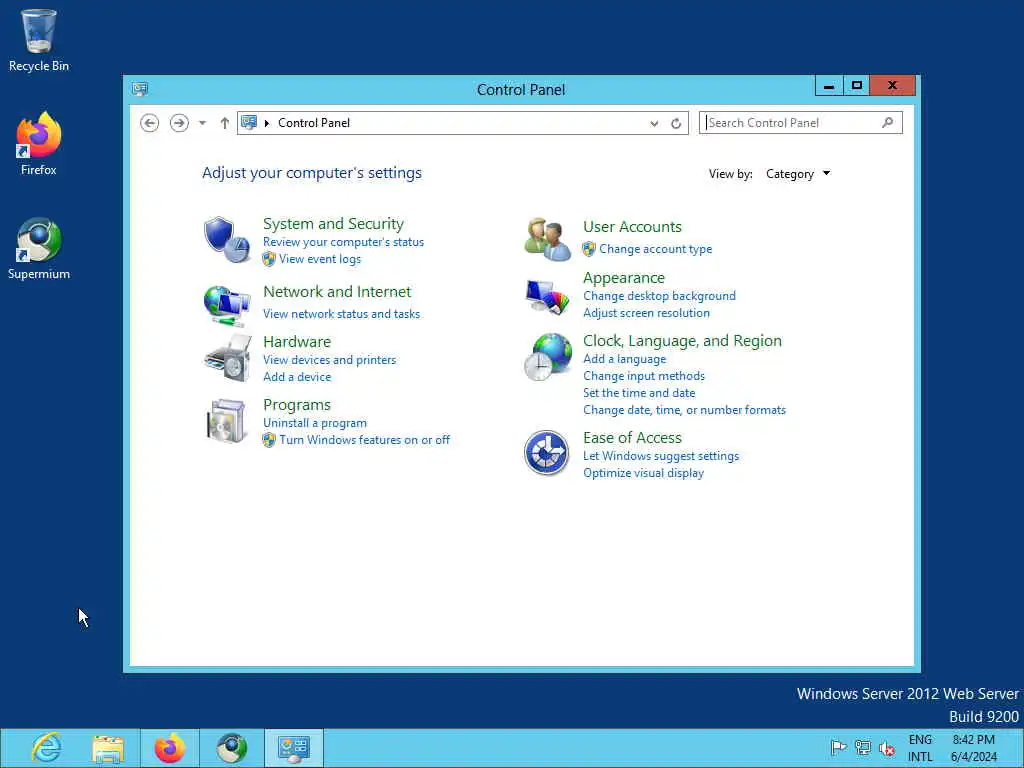1024x768 pixels.
Task: Open the taskbar clock showing 8:42 PM
Action: pyautogui.click(x=974, y=748)
